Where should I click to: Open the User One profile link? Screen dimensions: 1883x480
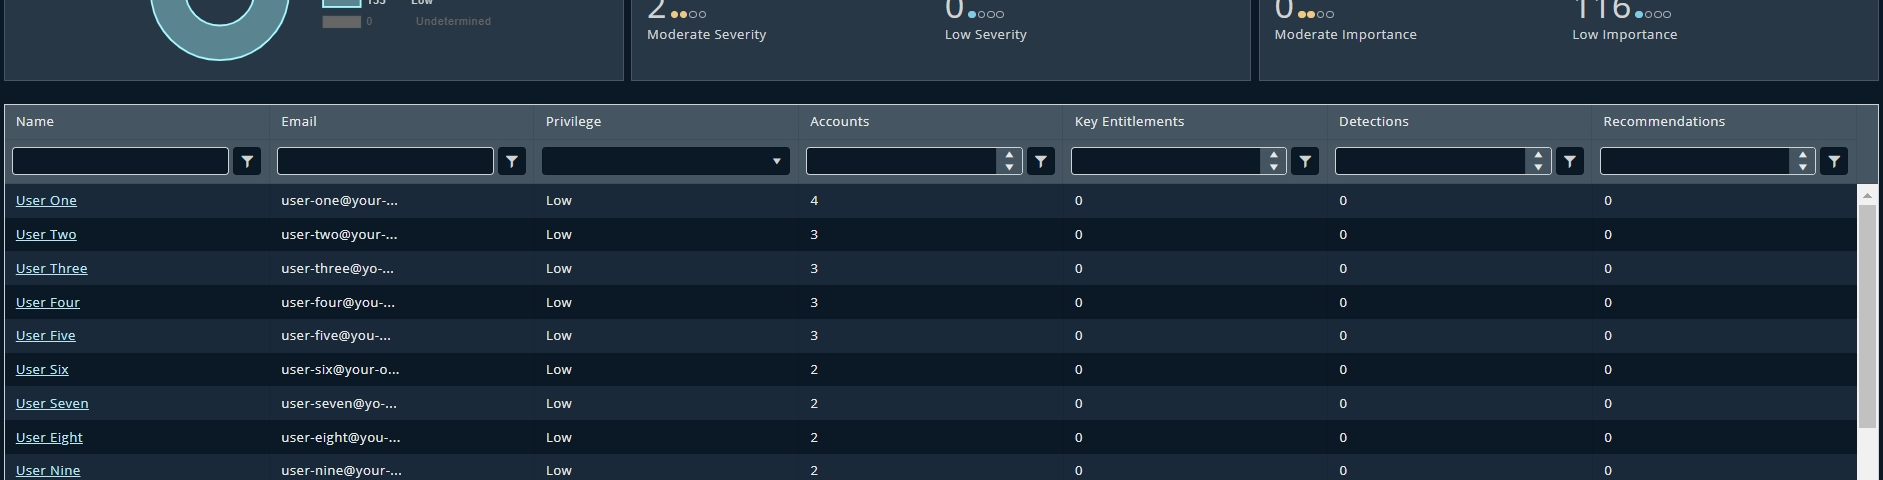click(x=46, y=200)
